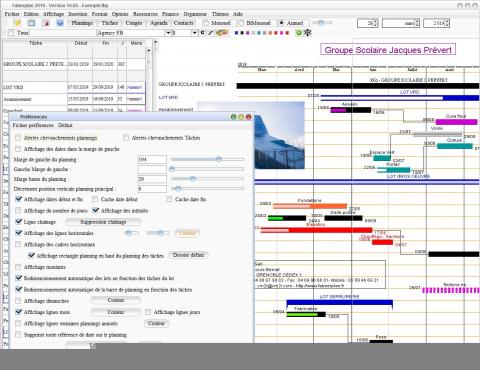
Task: Click the blue window toolbar icon
Action: 32,23
